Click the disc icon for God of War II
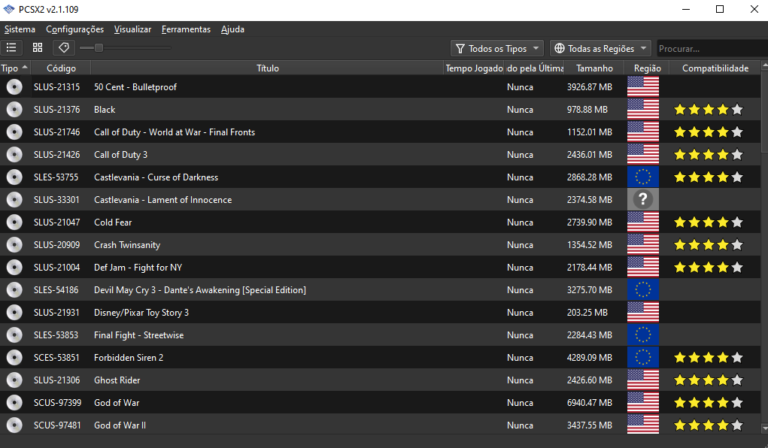Viewport: 768px width, 448px height. pyautogui.click(x=14, y=425)
